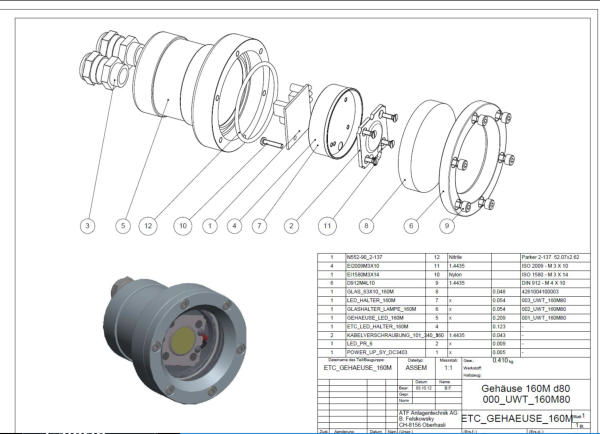Click the 'Nitrile' material cell

point(469,257)
